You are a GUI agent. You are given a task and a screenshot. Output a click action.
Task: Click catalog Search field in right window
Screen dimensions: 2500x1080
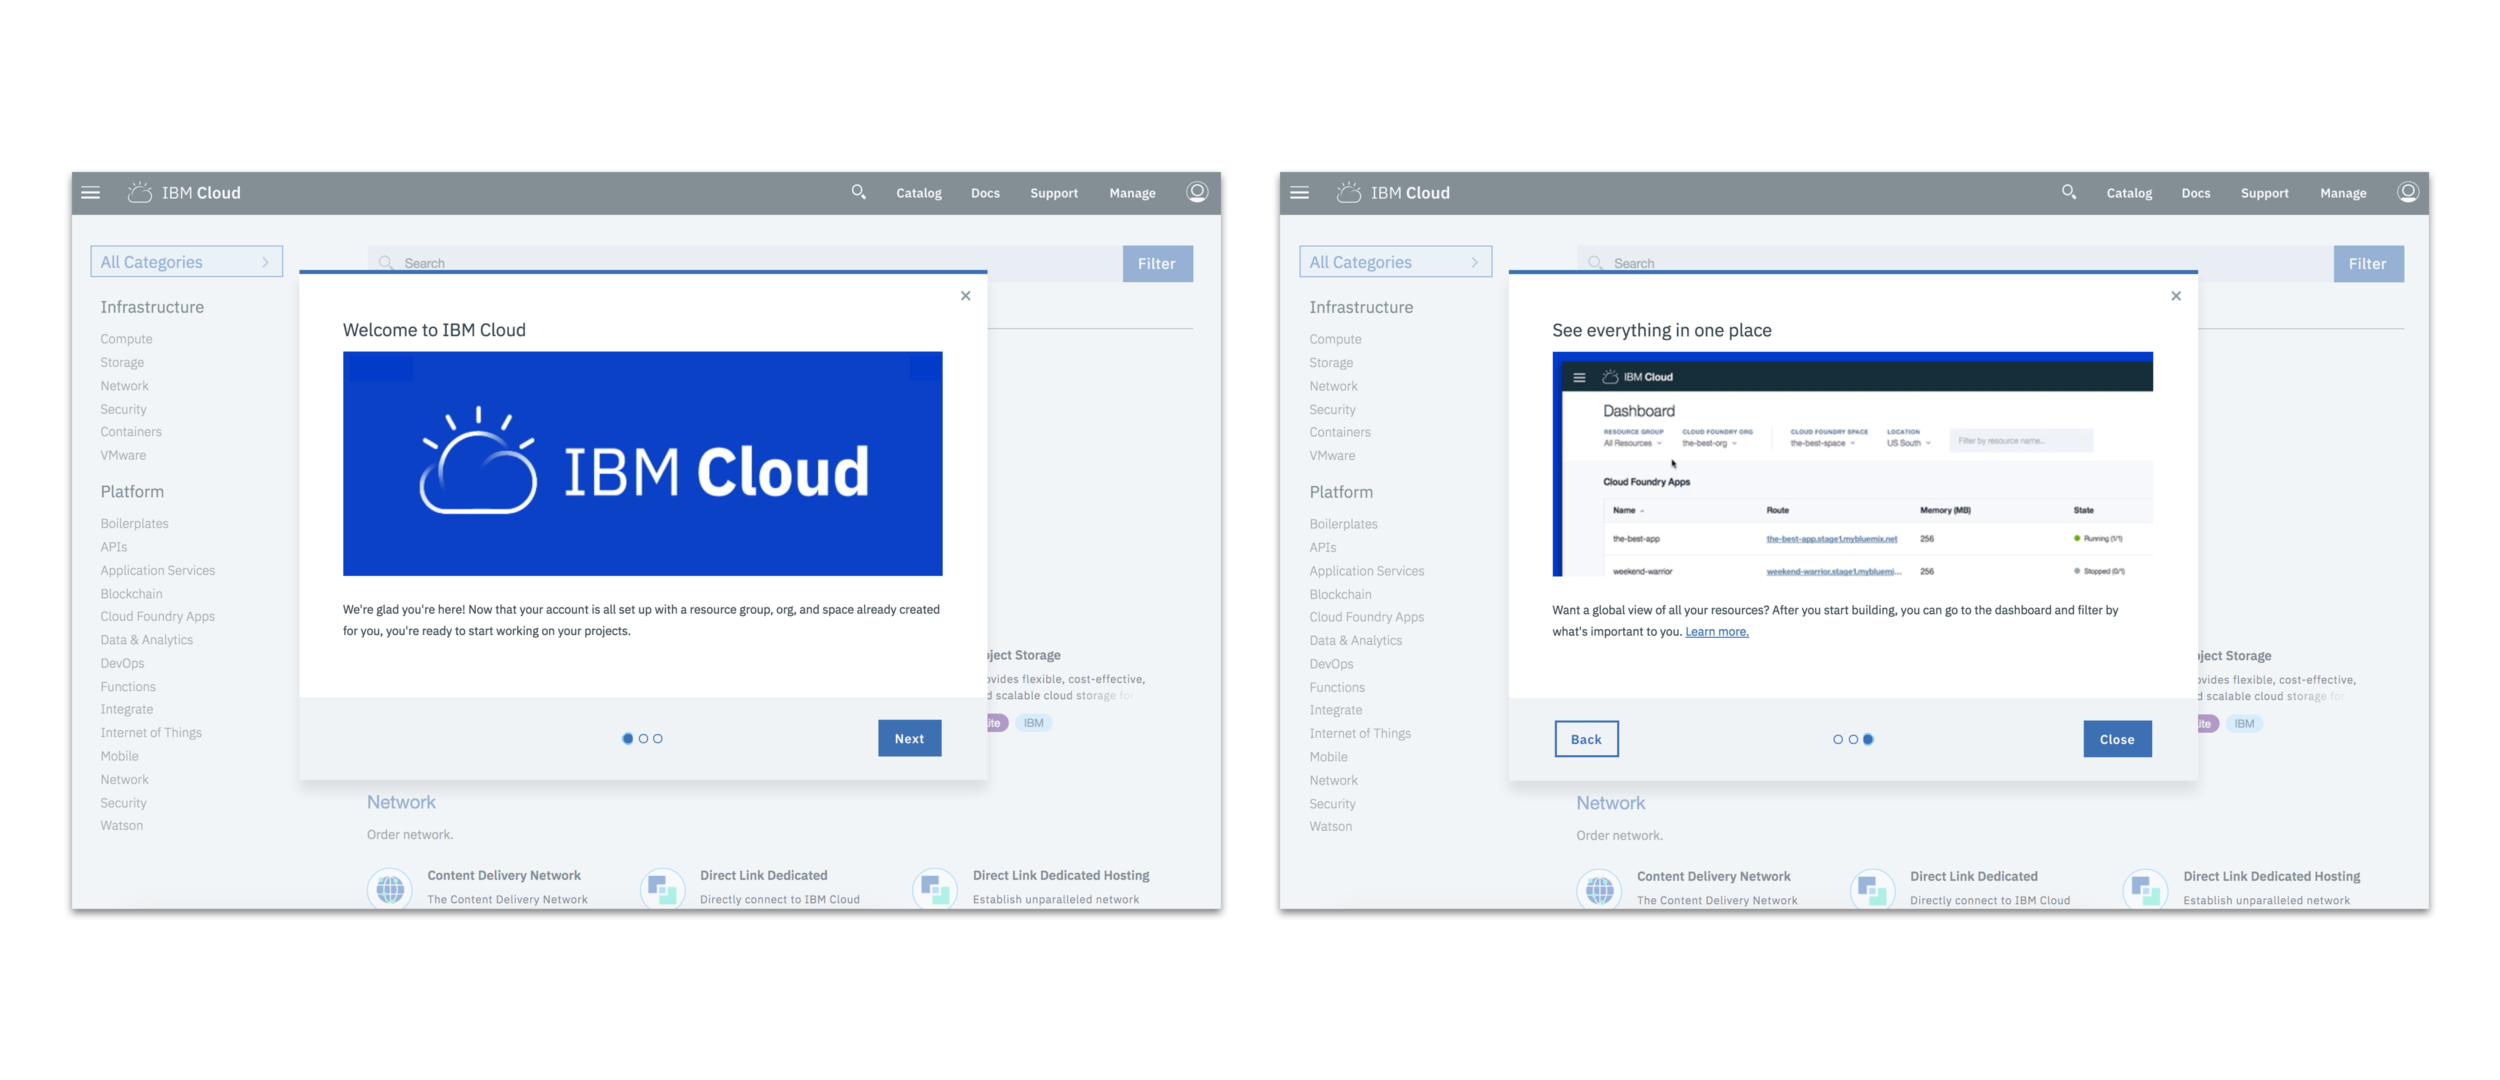click(1955, 259)
